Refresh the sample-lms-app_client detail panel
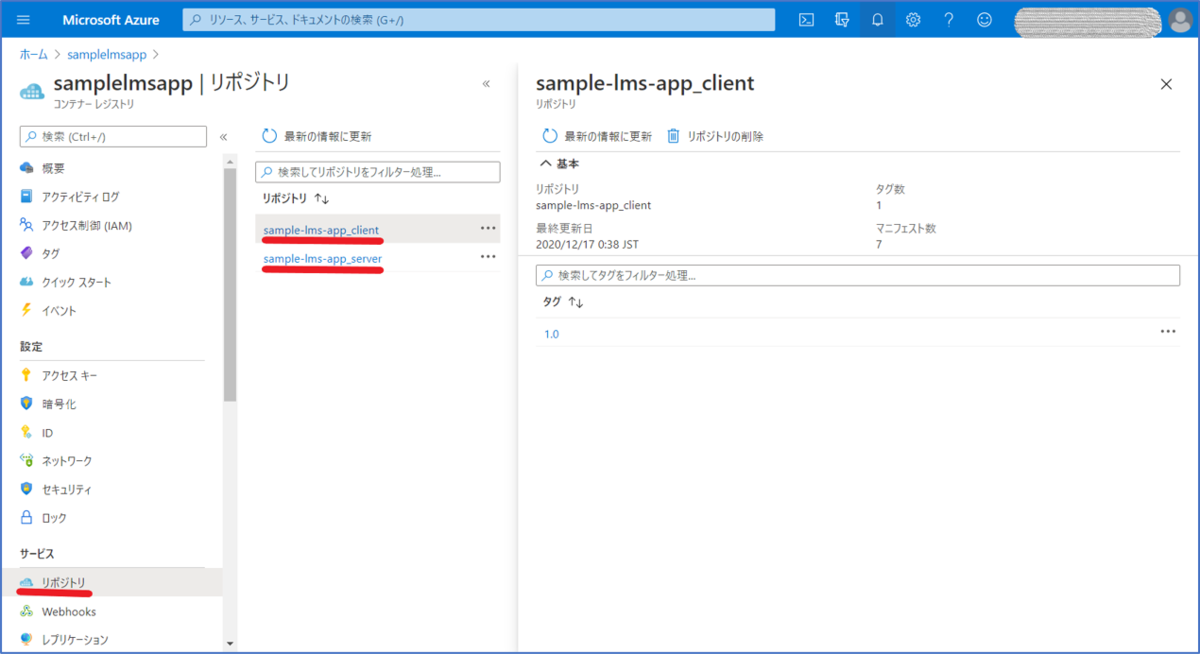 [597, 136]
